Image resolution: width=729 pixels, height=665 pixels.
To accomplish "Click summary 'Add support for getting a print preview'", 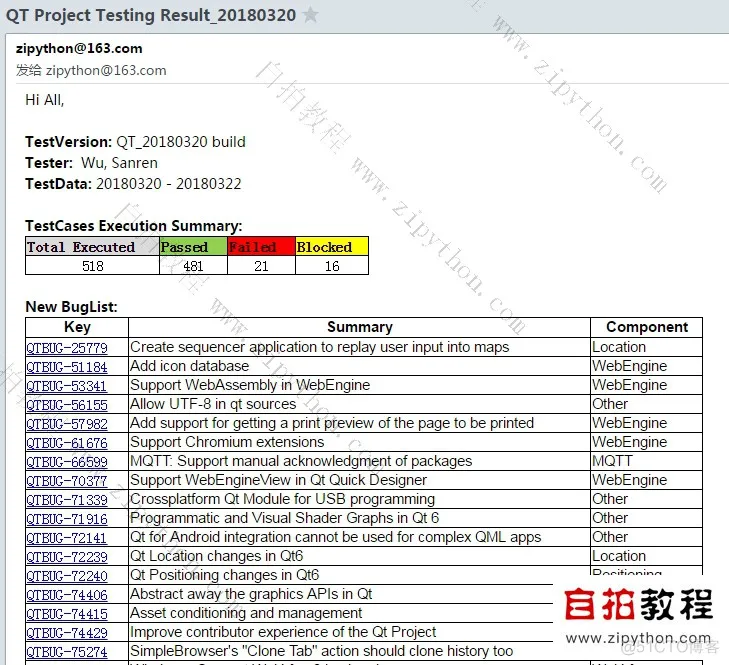I will [332, 423].
